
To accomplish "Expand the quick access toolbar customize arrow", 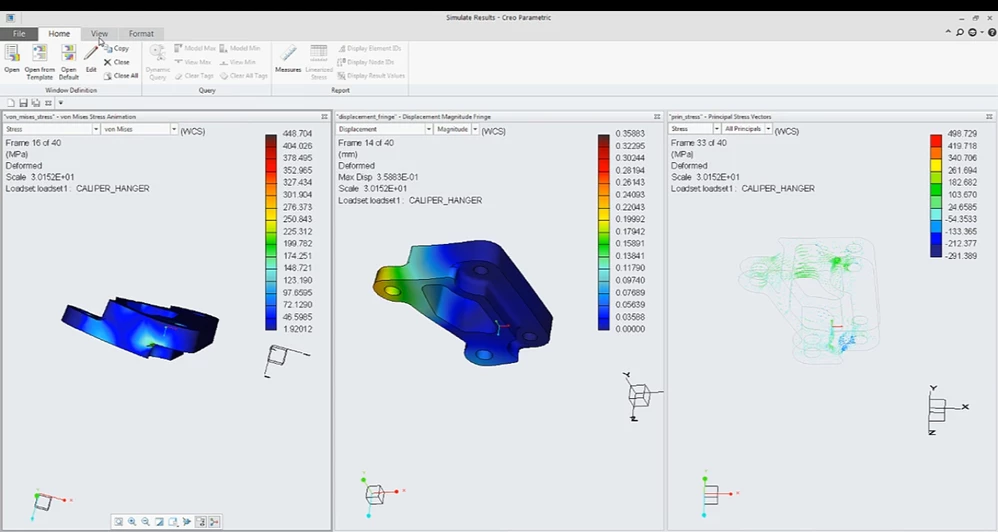I will click(60, 103).
